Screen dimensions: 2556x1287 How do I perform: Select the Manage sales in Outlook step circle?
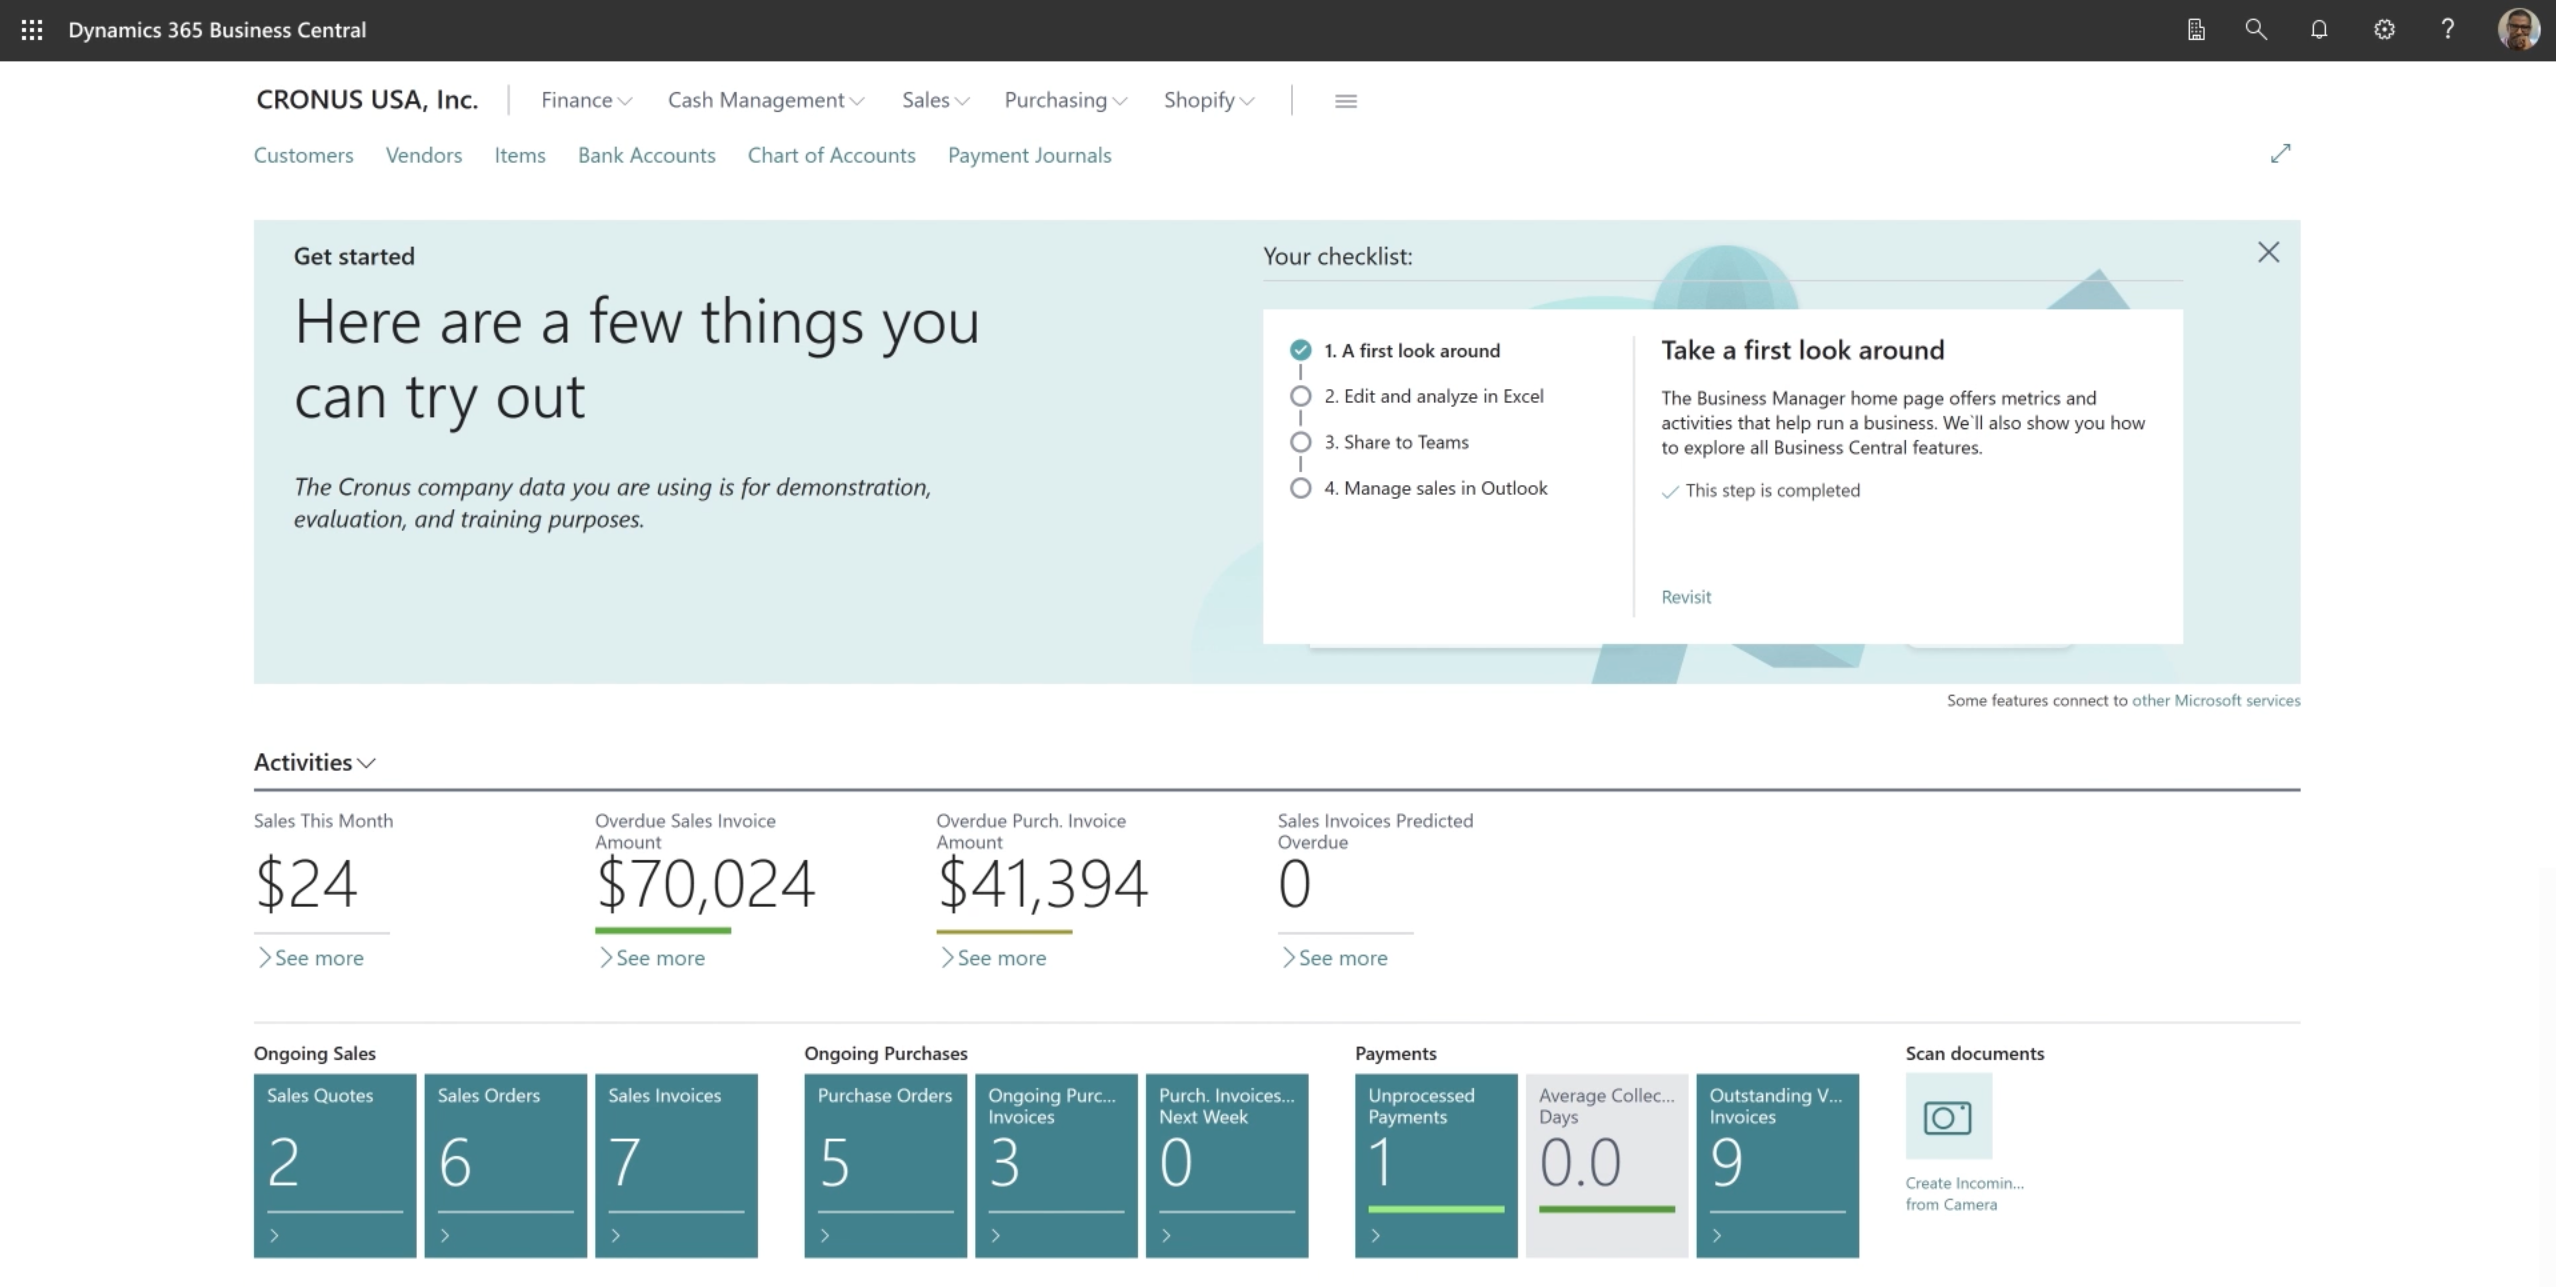click(x=1300, y=488)
